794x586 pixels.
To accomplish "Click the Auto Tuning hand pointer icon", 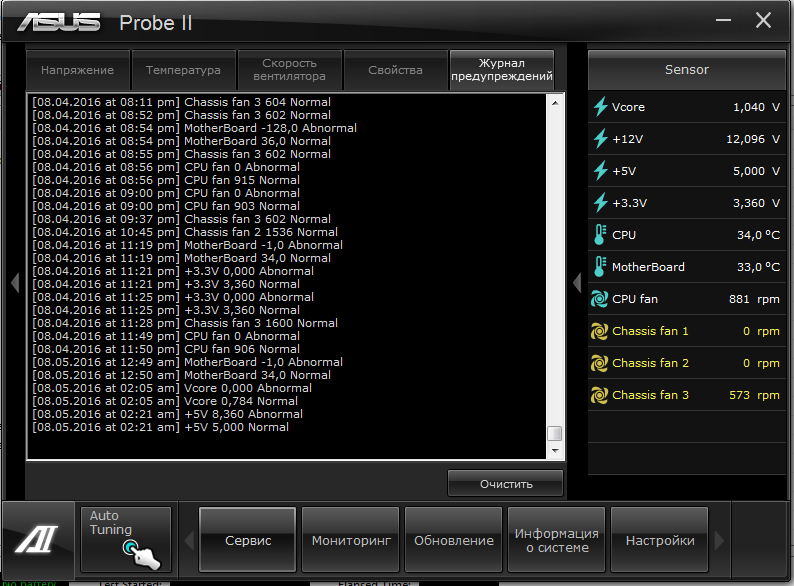I will tap(141, 554).
